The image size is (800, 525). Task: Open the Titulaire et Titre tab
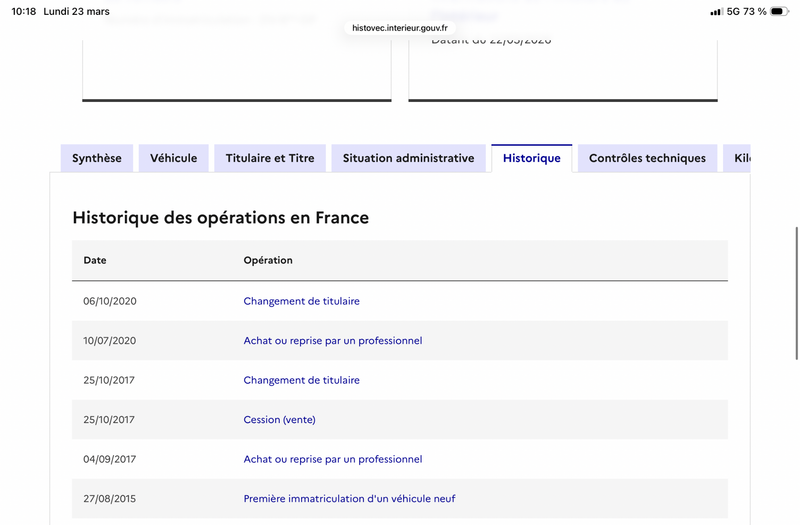click(x=270, y=158)
